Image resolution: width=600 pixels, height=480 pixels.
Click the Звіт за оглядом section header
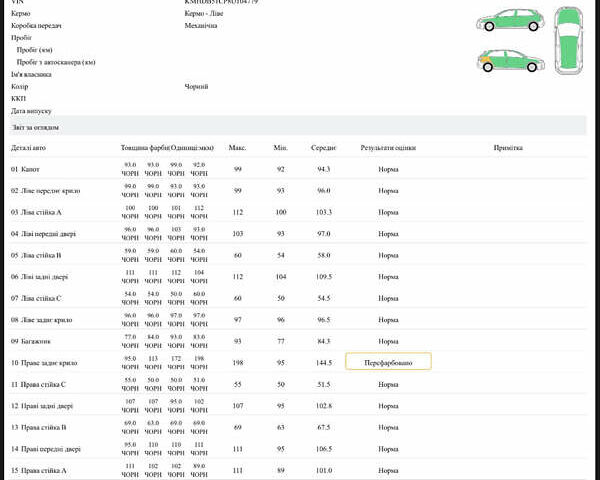click(36, 127)
